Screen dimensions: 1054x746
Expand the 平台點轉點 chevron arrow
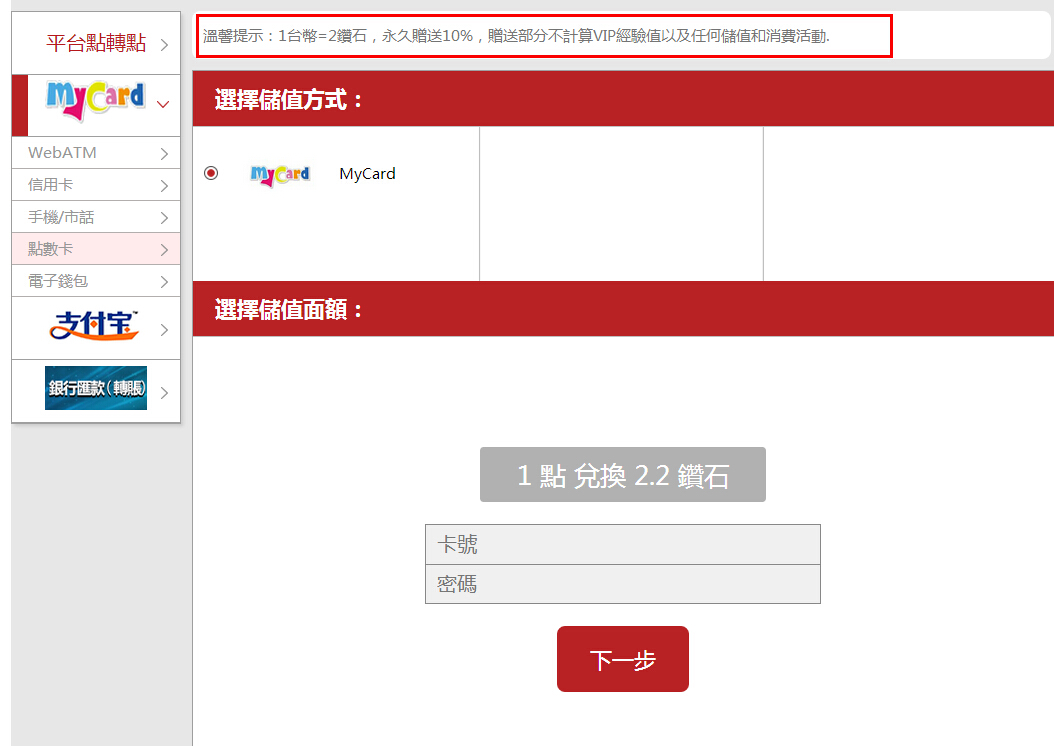click(164, 45)
